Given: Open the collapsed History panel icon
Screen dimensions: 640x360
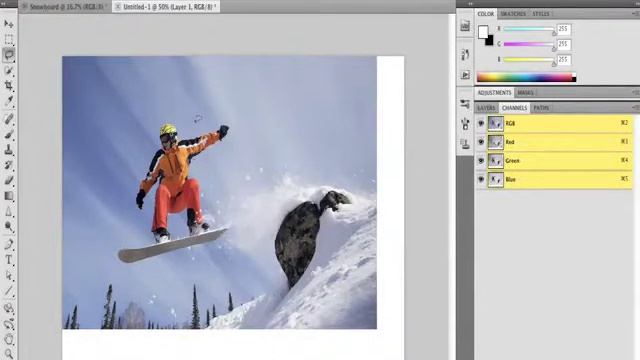Looking at the screenshot, I should coord(465,54).
